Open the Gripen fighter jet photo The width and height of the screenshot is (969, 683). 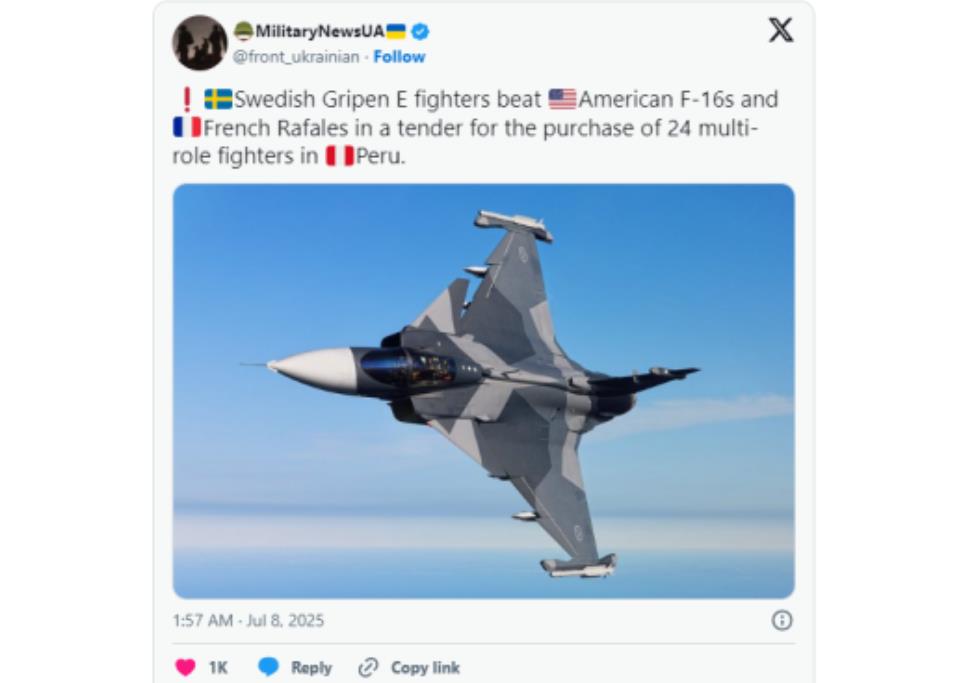(x=483, y=391)
